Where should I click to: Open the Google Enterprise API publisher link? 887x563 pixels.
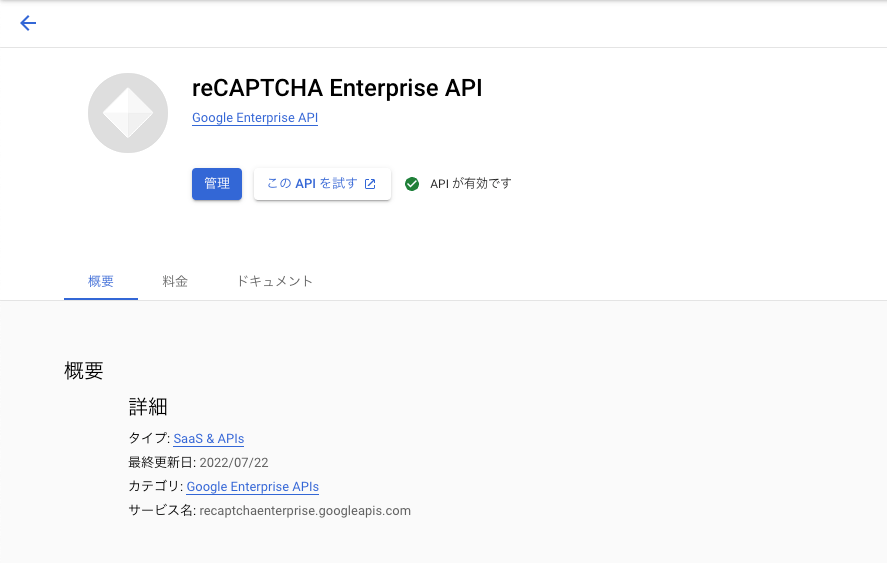click(255, 118)
